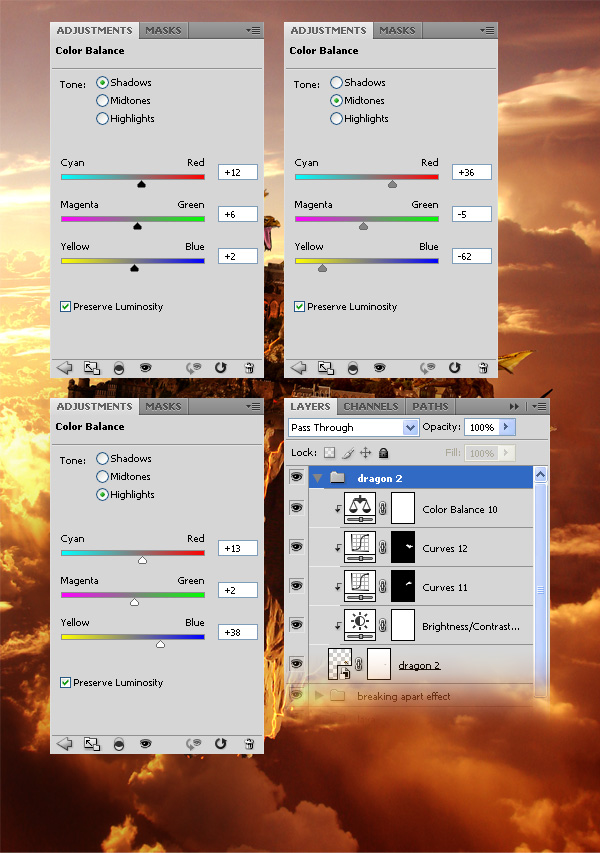Select the dragon 2 smart object layer name
This screenshot has width=600, height=853.
(x=419, y=665)
